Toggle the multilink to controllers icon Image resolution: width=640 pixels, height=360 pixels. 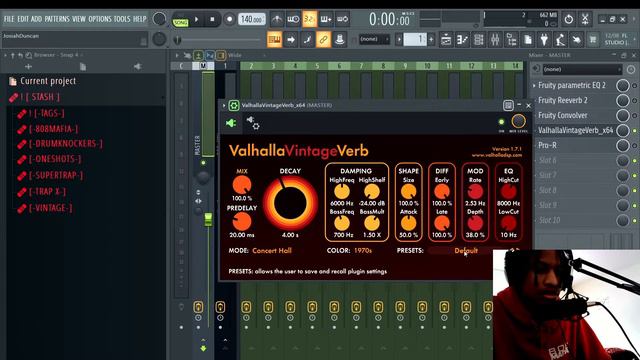coord(323,40)
